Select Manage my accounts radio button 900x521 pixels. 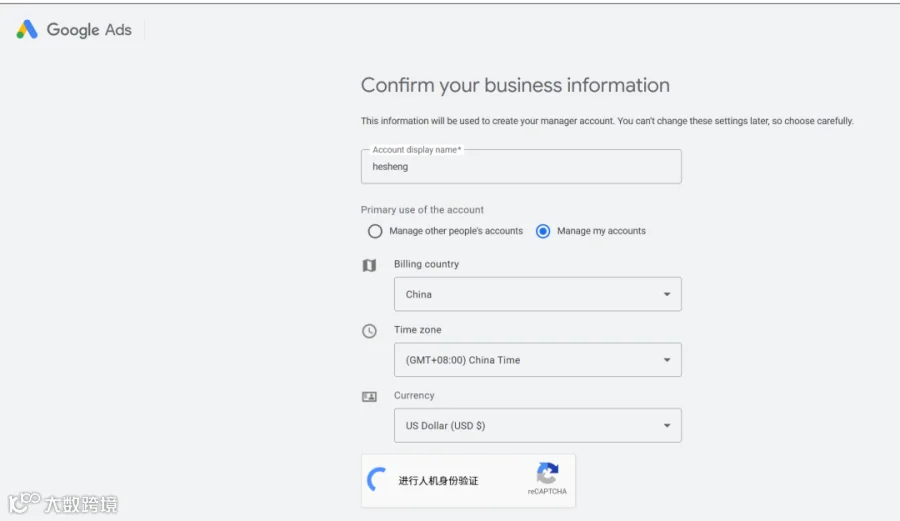tap(542, 231)
